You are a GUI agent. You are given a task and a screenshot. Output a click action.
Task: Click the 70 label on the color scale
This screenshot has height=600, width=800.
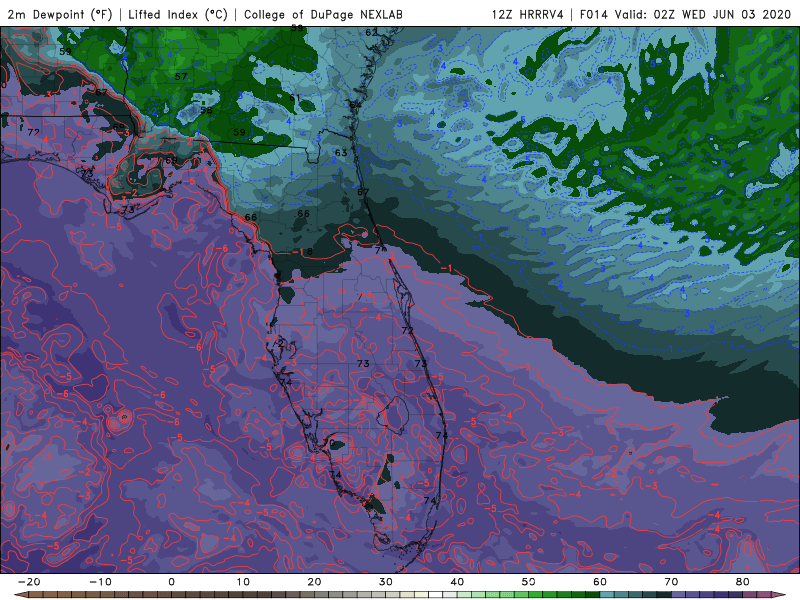coord(671,582)
